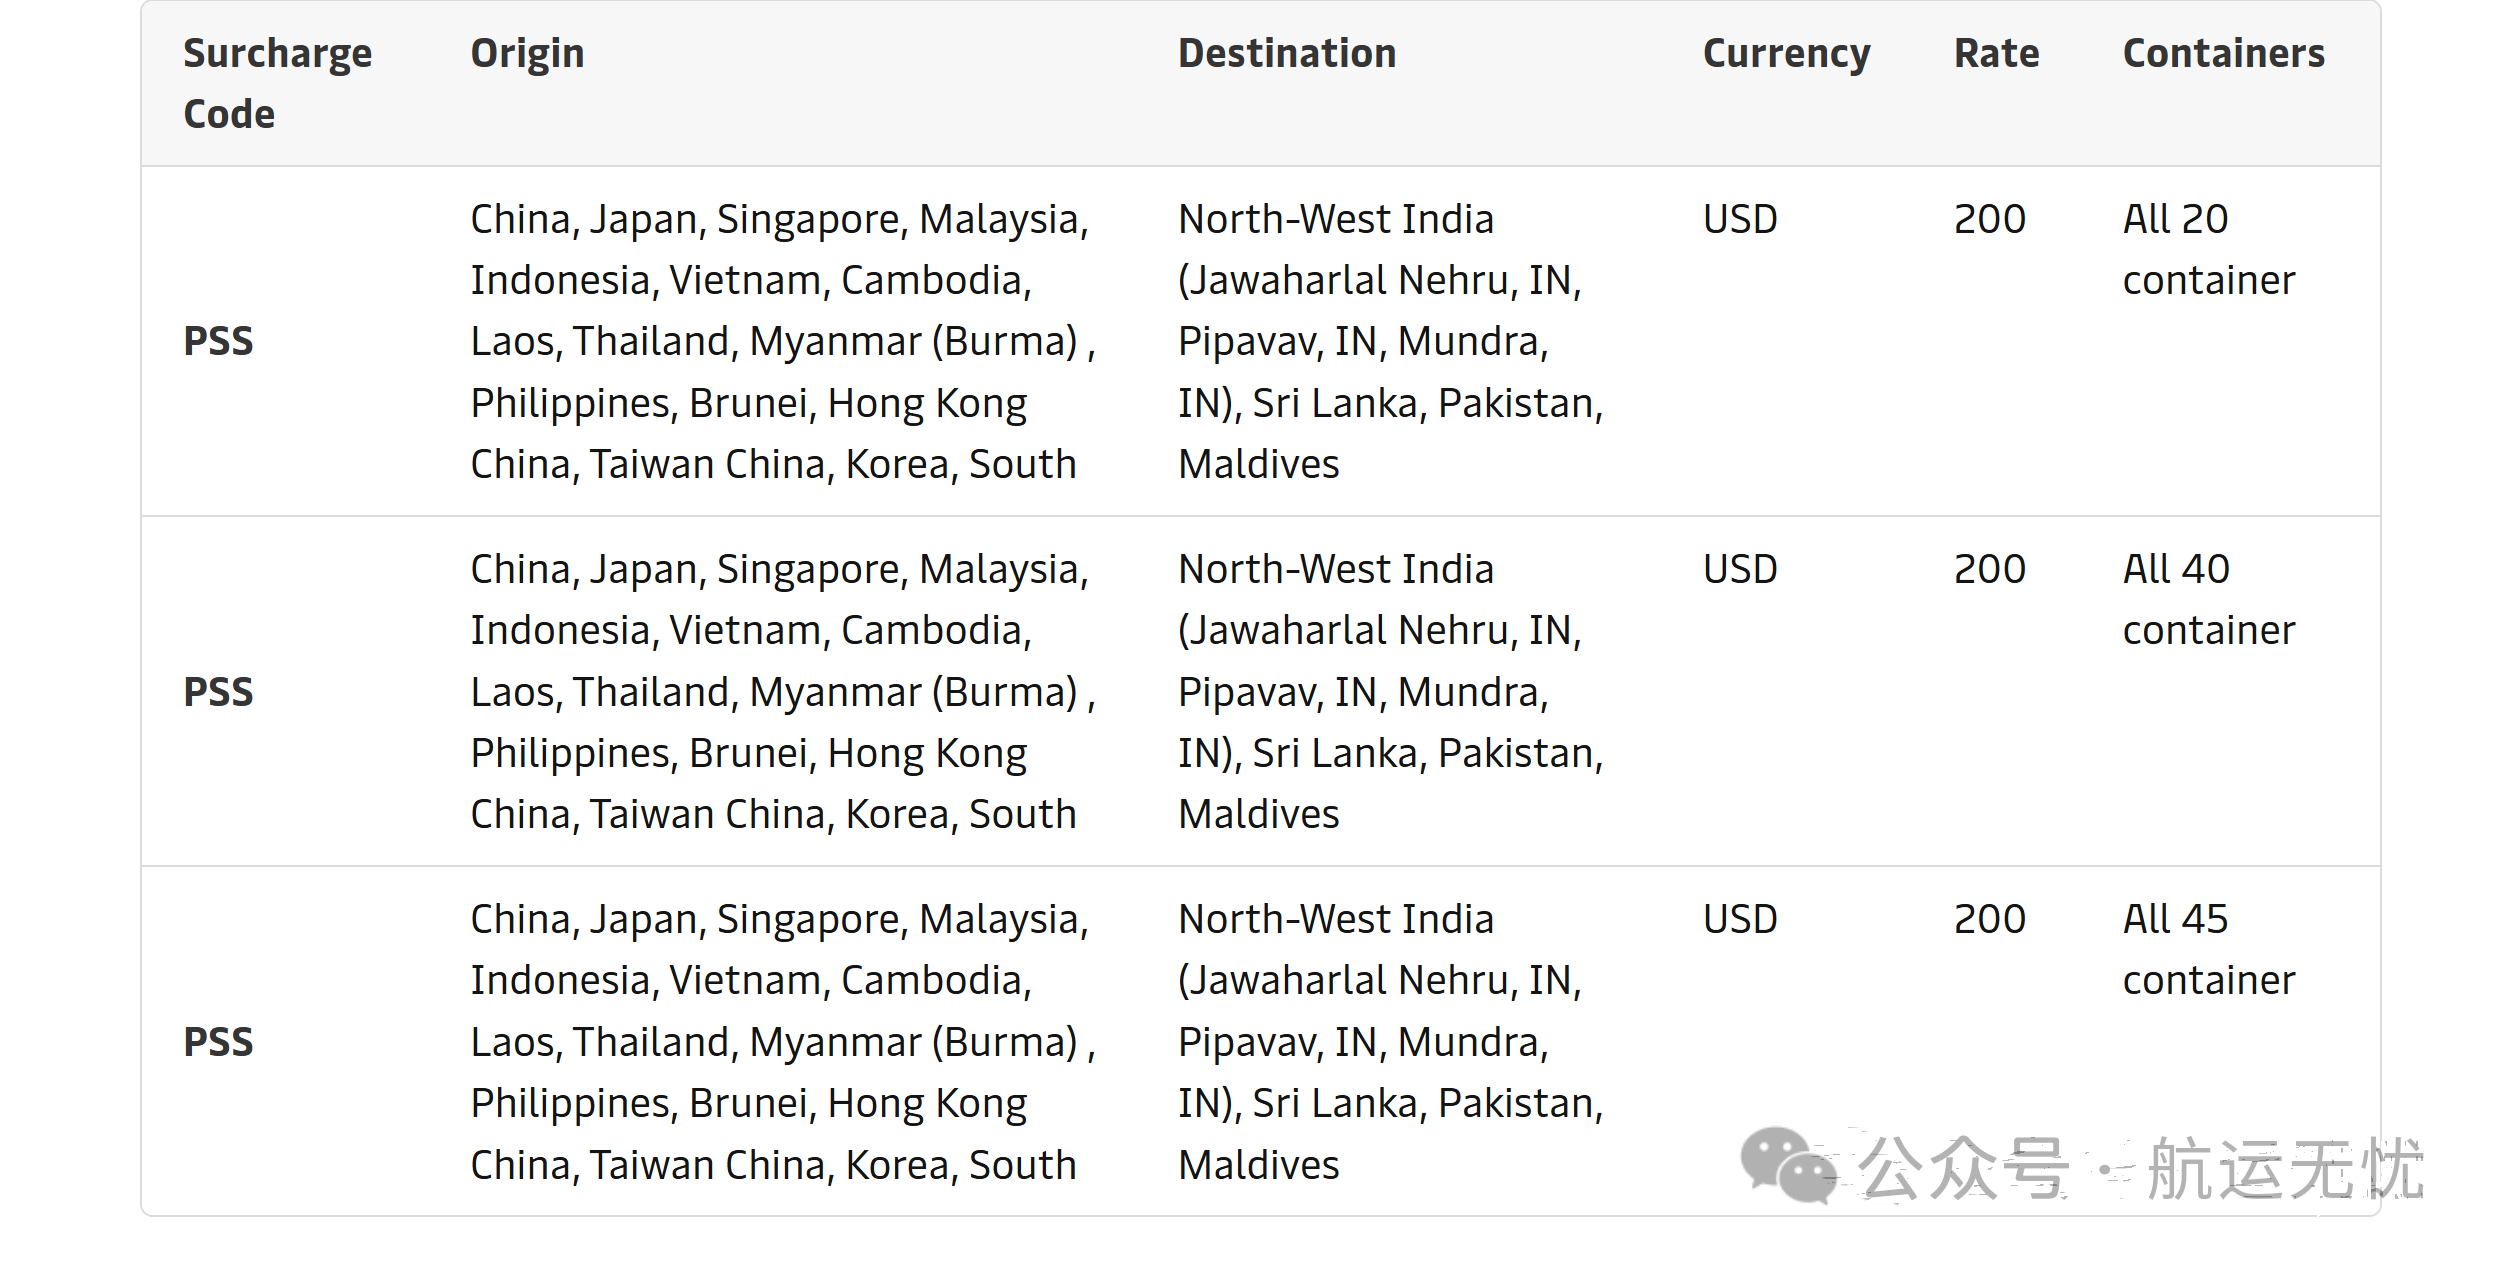Select PSS code in first row
Viewport: 2506px width, 1270px height.
pos(218,341)
